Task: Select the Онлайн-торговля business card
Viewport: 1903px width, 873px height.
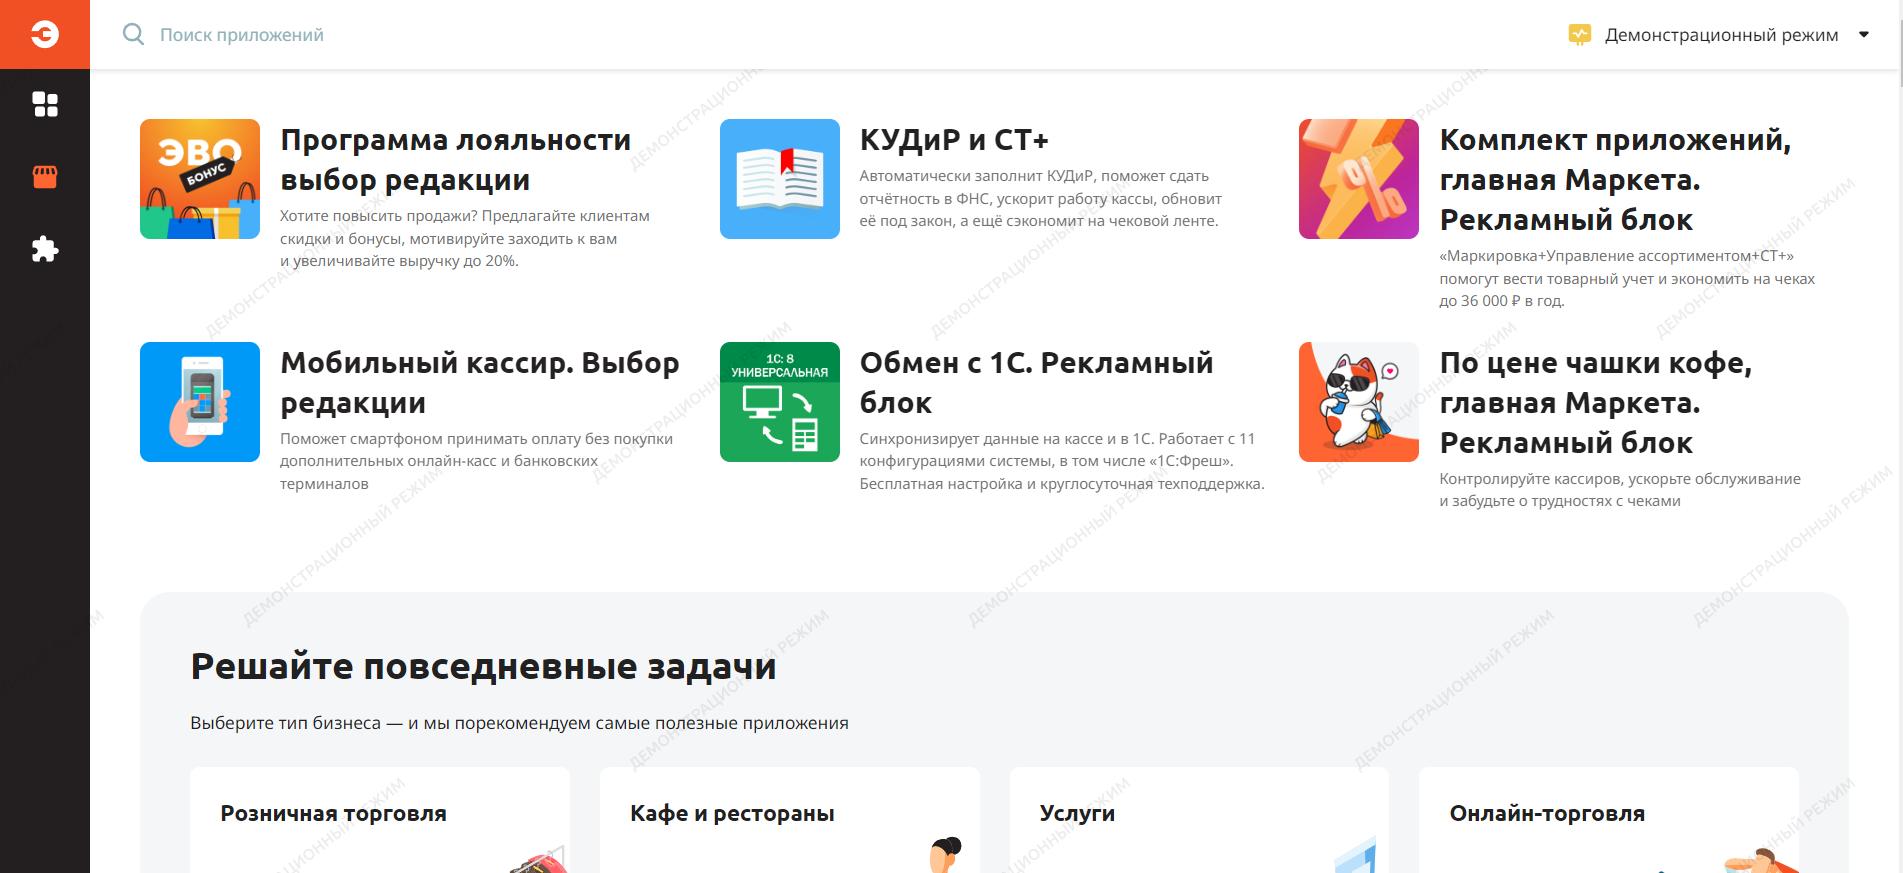Action: (1609, 820)
